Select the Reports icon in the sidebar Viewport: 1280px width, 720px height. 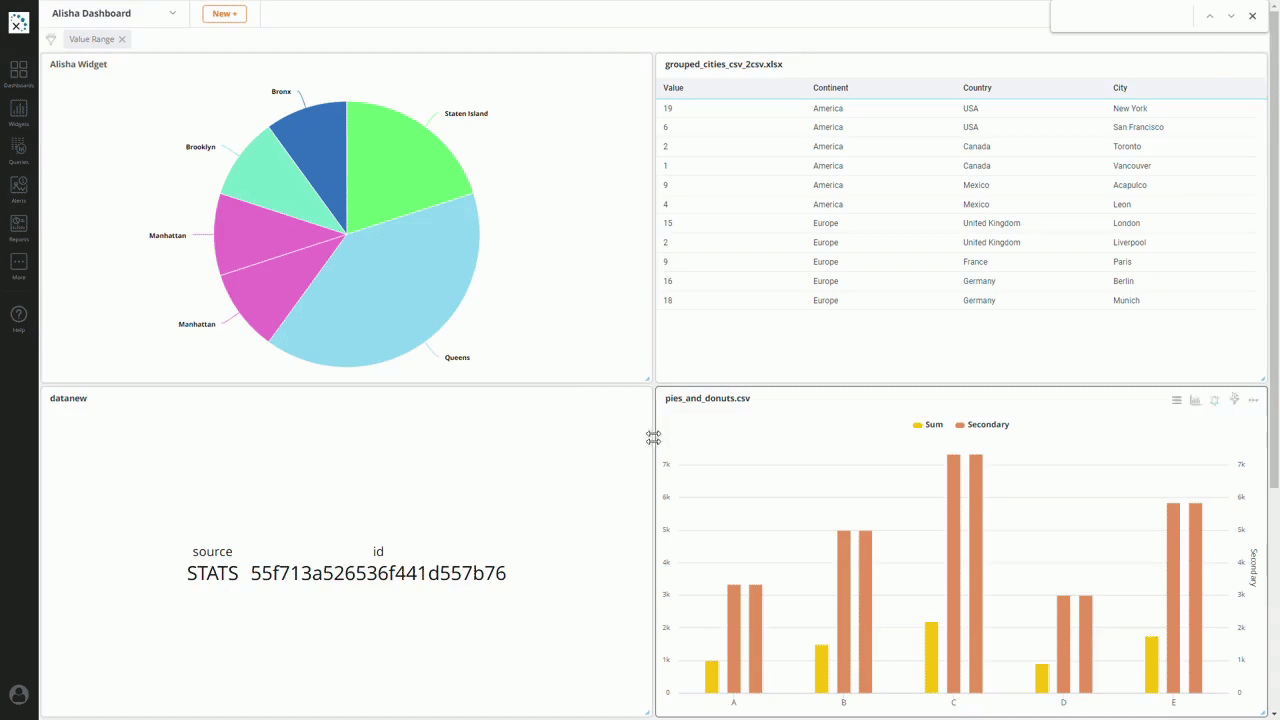click(x=19, y=226)
